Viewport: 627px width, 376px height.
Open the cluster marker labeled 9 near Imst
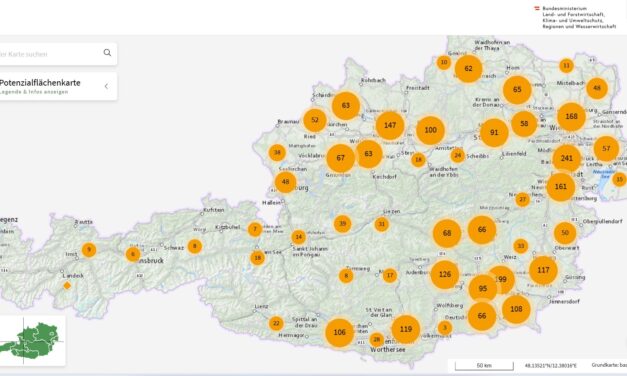[x=89, y=250]
